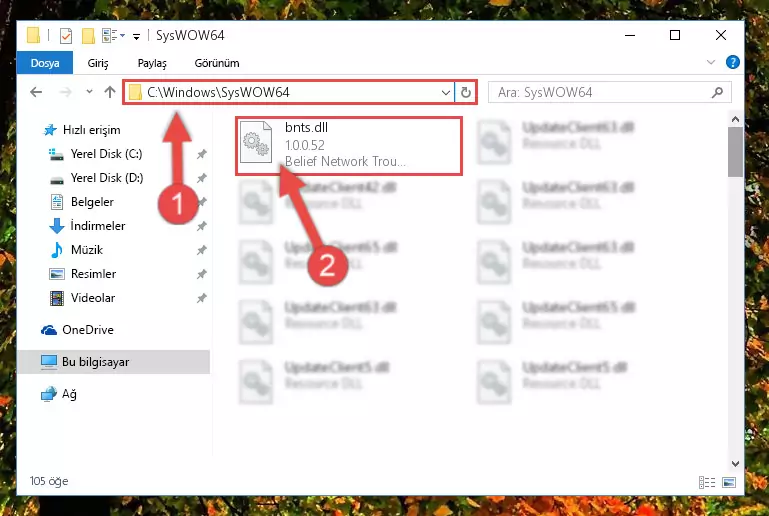Click the pin icon next to Yerel Disk (D:)

tap(201, 178)
